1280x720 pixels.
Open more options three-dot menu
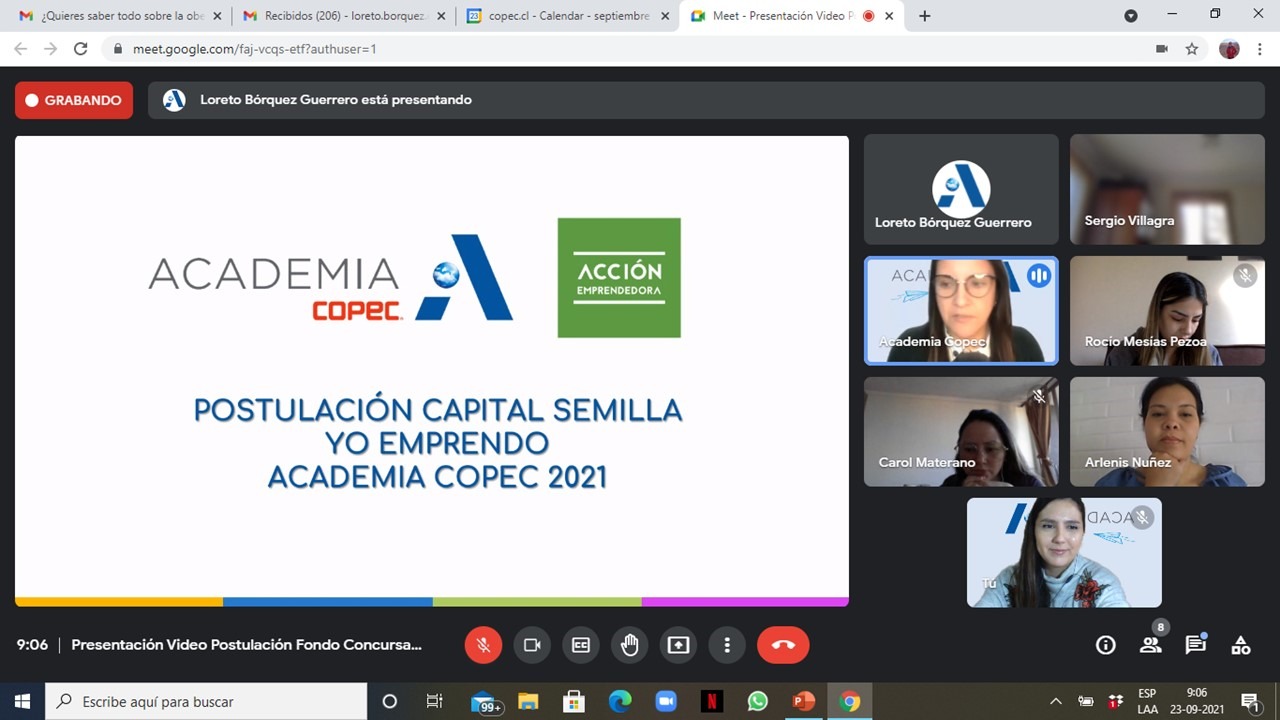[x=728, y=645]
